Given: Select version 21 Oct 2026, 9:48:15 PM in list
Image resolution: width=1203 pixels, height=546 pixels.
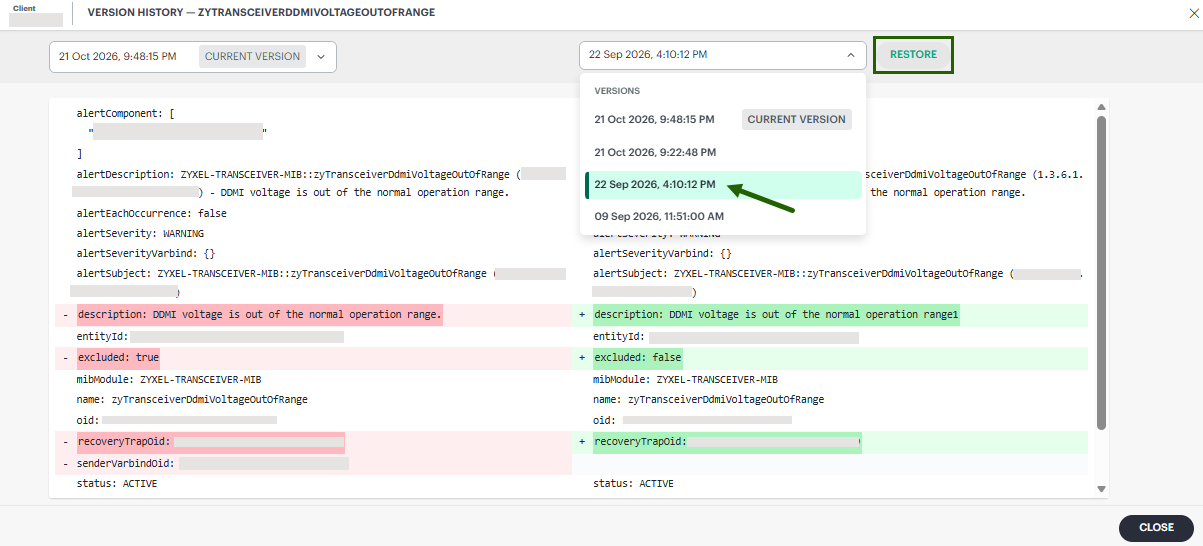Looking at the screenshot, I should [x=722, y=119].
